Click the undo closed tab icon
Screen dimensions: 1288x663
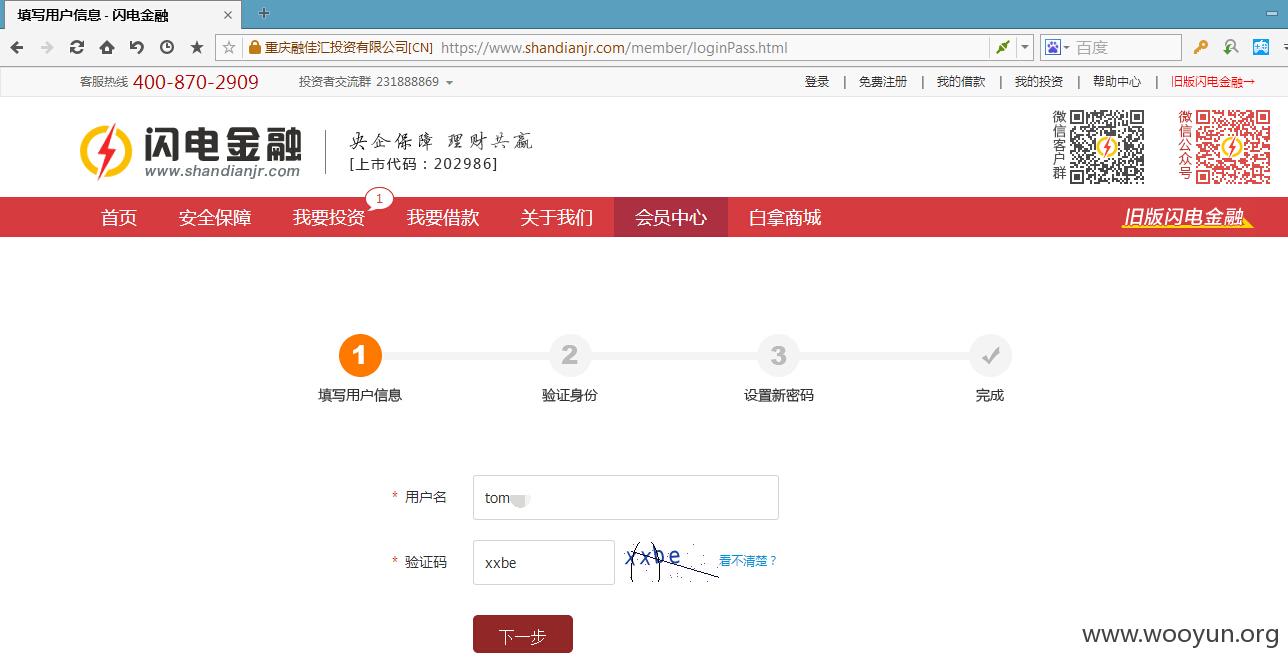pos(137,47)
